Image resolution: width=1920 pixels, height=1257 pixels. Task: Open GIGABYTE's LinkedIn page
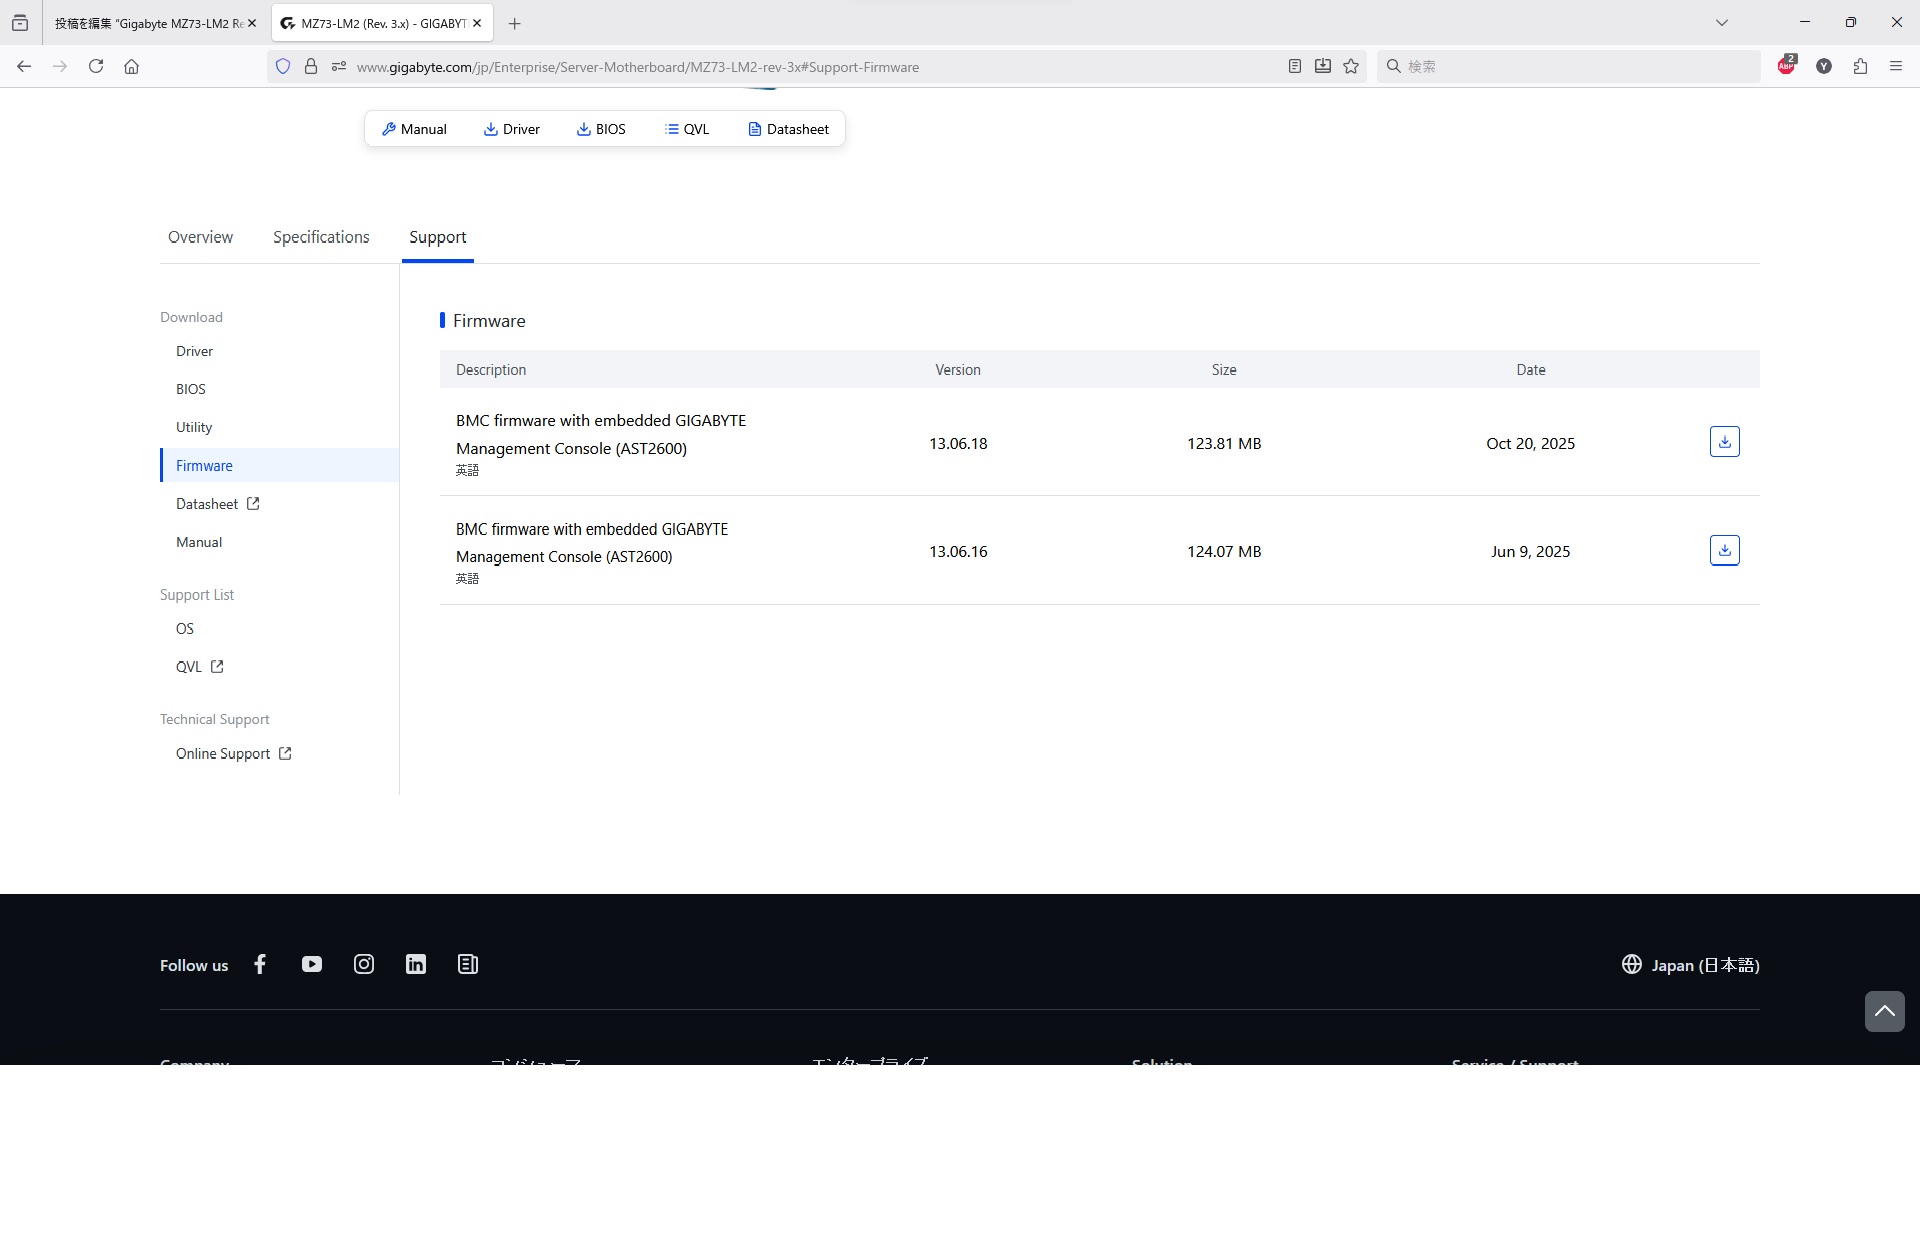416,964
